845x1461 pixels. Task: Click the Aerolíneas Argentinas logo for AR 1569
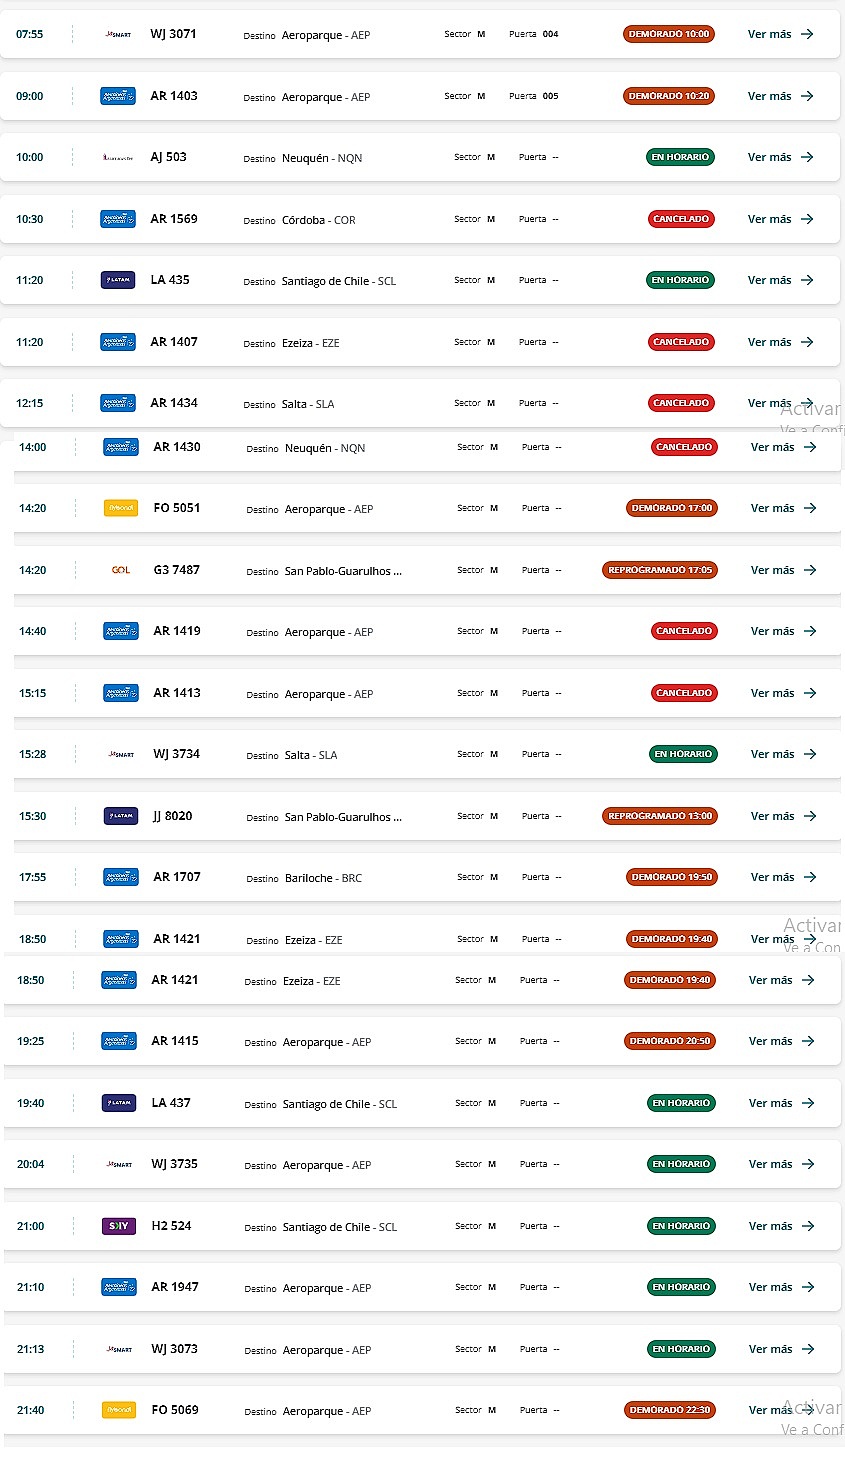118,219
